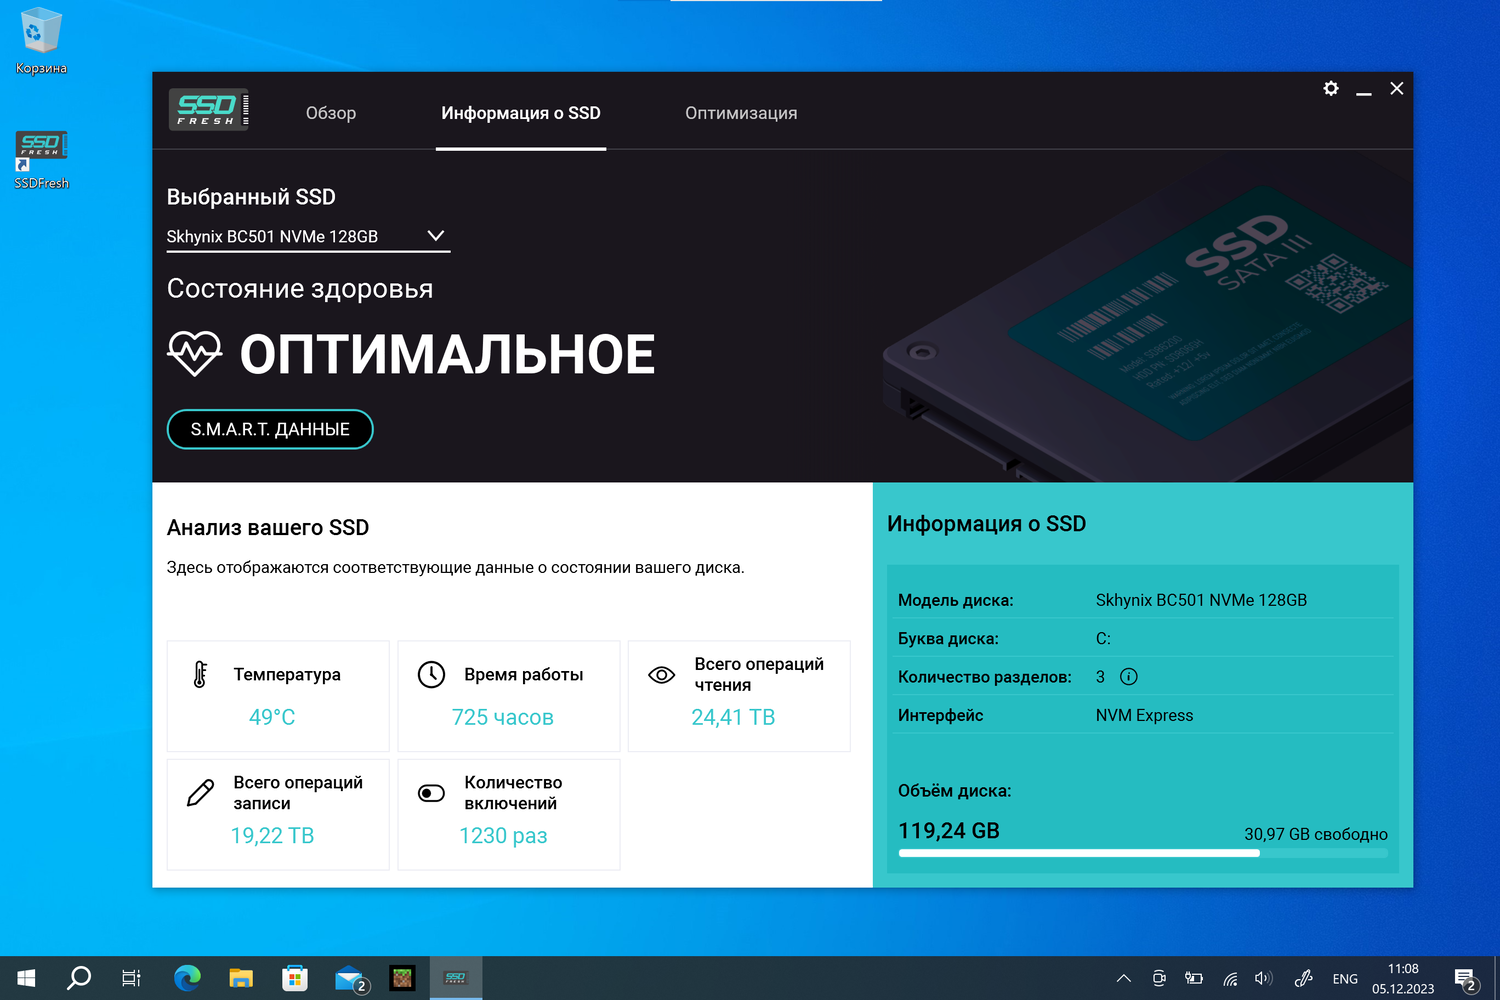Viewport: 1500px width, 1000px height.
Task: Click the Буква диска label
Action: 948,639
